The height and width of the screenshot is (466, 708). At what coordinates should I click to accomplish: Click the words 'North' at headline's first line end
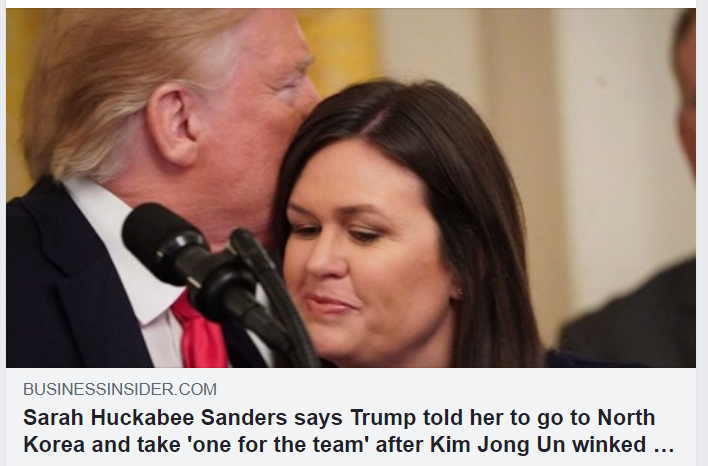627,417
